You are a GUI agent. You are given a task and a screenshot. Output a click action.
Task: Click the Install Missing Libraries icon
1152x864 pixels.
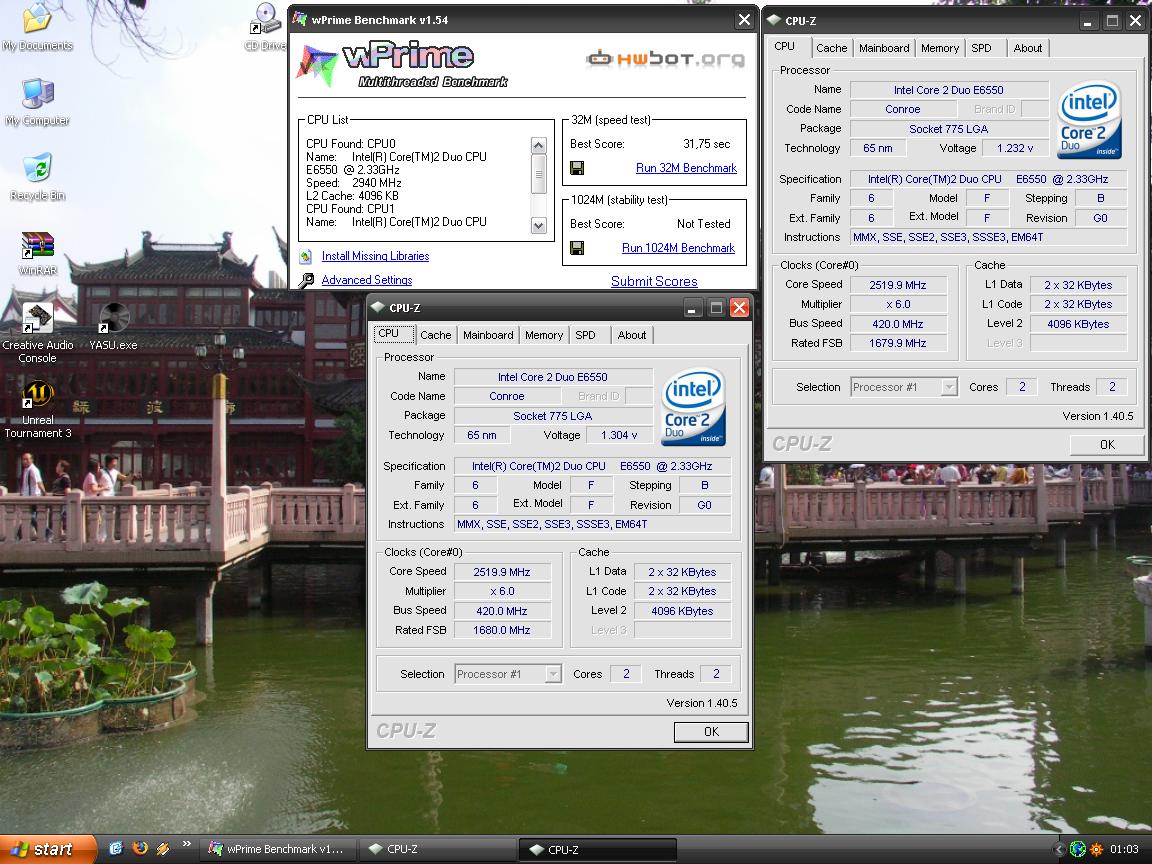[306, 256]
